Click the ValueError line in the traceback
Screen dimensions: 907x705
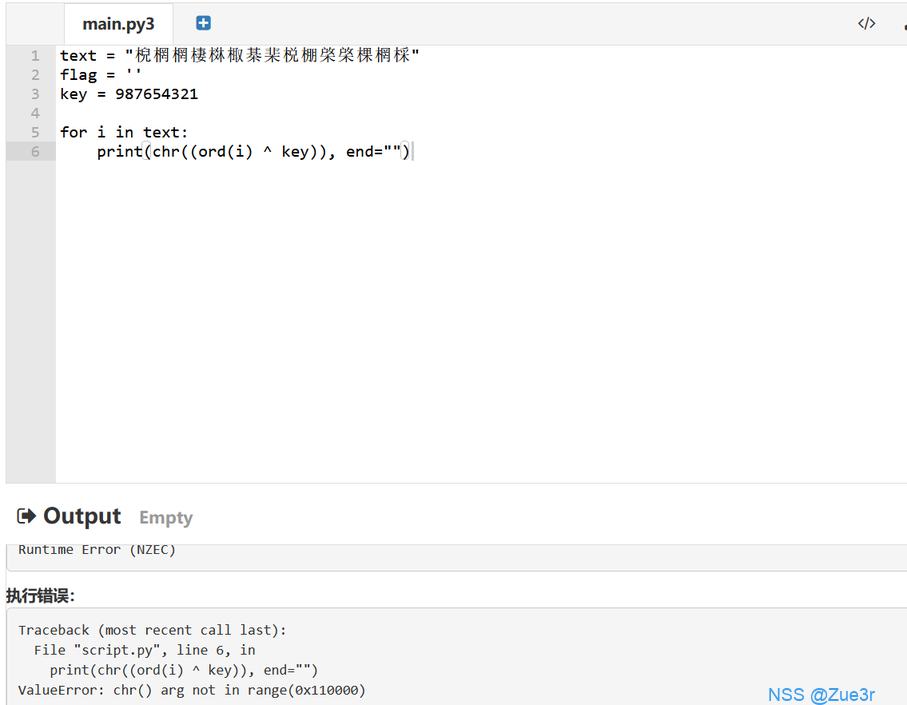(x=192, y=690)
